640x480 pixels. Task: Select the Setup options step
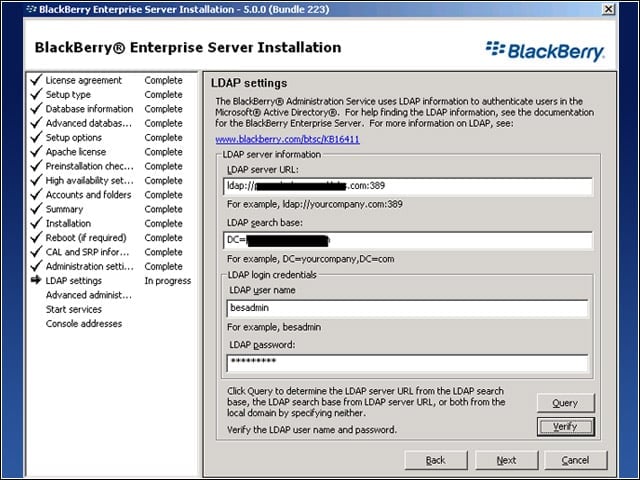tap(73, 138)
